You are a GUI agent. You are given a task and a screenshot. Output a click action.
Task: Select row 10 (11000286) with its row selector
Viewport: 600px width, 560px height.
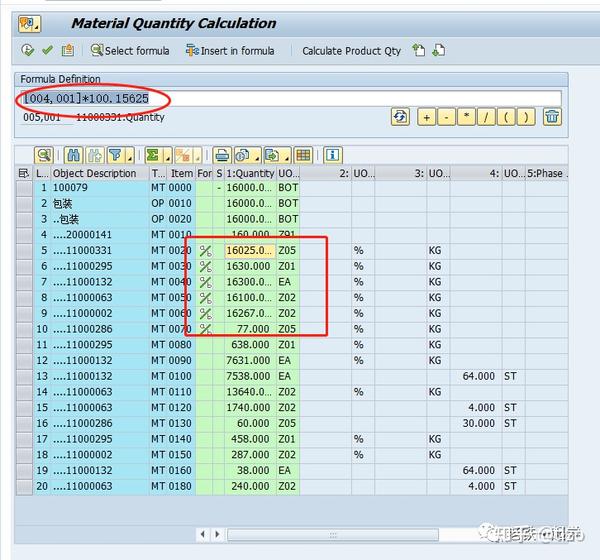pos(24,329)
